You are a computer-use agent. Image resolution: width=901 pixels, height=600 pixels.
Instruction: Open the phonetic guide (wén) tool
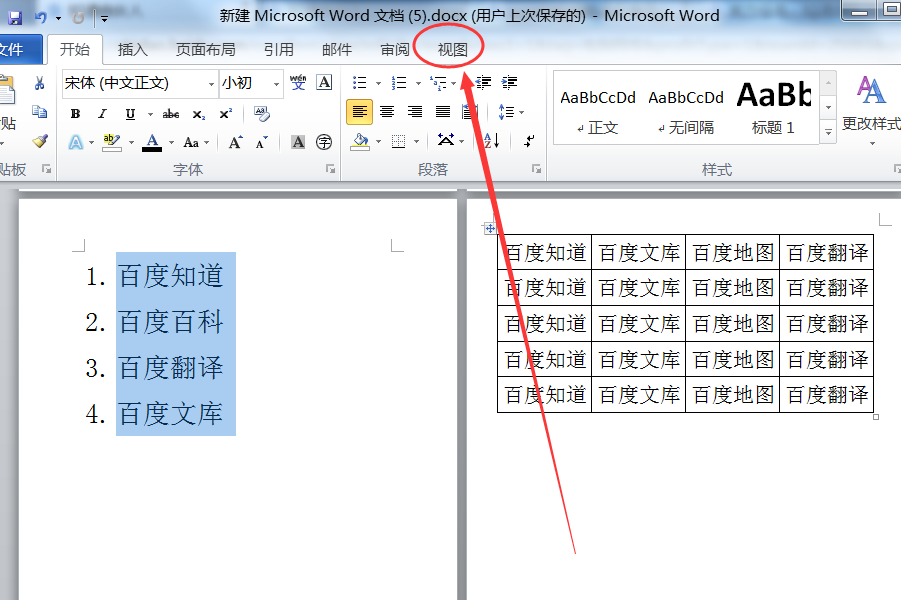pyautogui.click(x=298, y=83)
